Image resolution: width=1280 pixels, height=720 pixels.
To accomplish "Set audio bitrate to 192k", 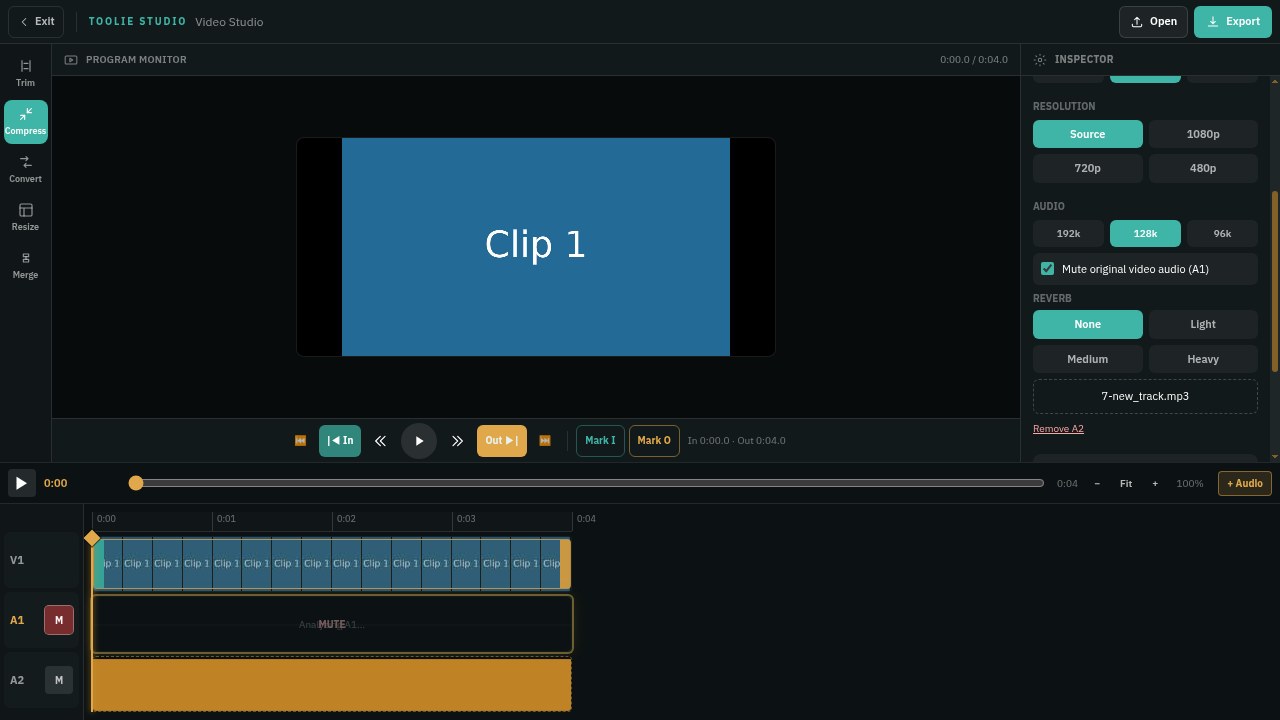I will coord(1069,233).
